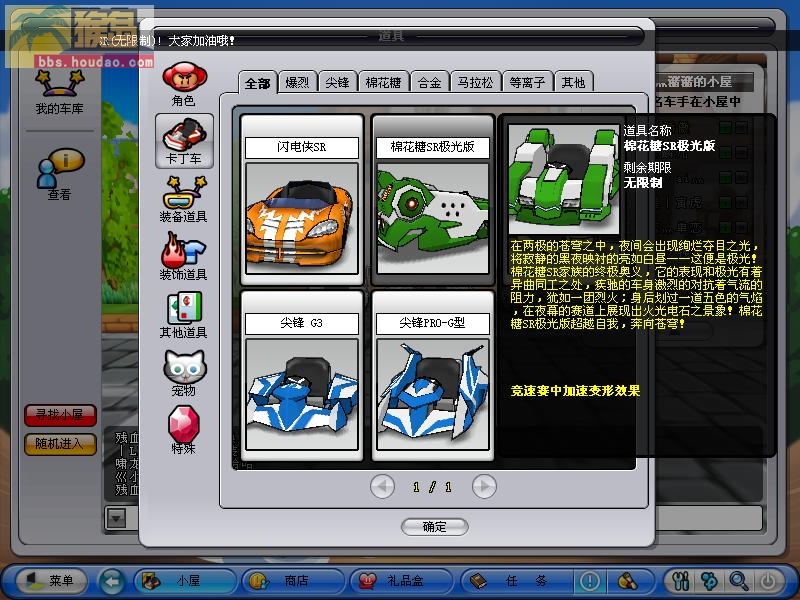Image resolution: width=800 pixels, height=600 pixels.
Task: Select the 棉花糖SR极光版 kart card
Action: point(433,199)
